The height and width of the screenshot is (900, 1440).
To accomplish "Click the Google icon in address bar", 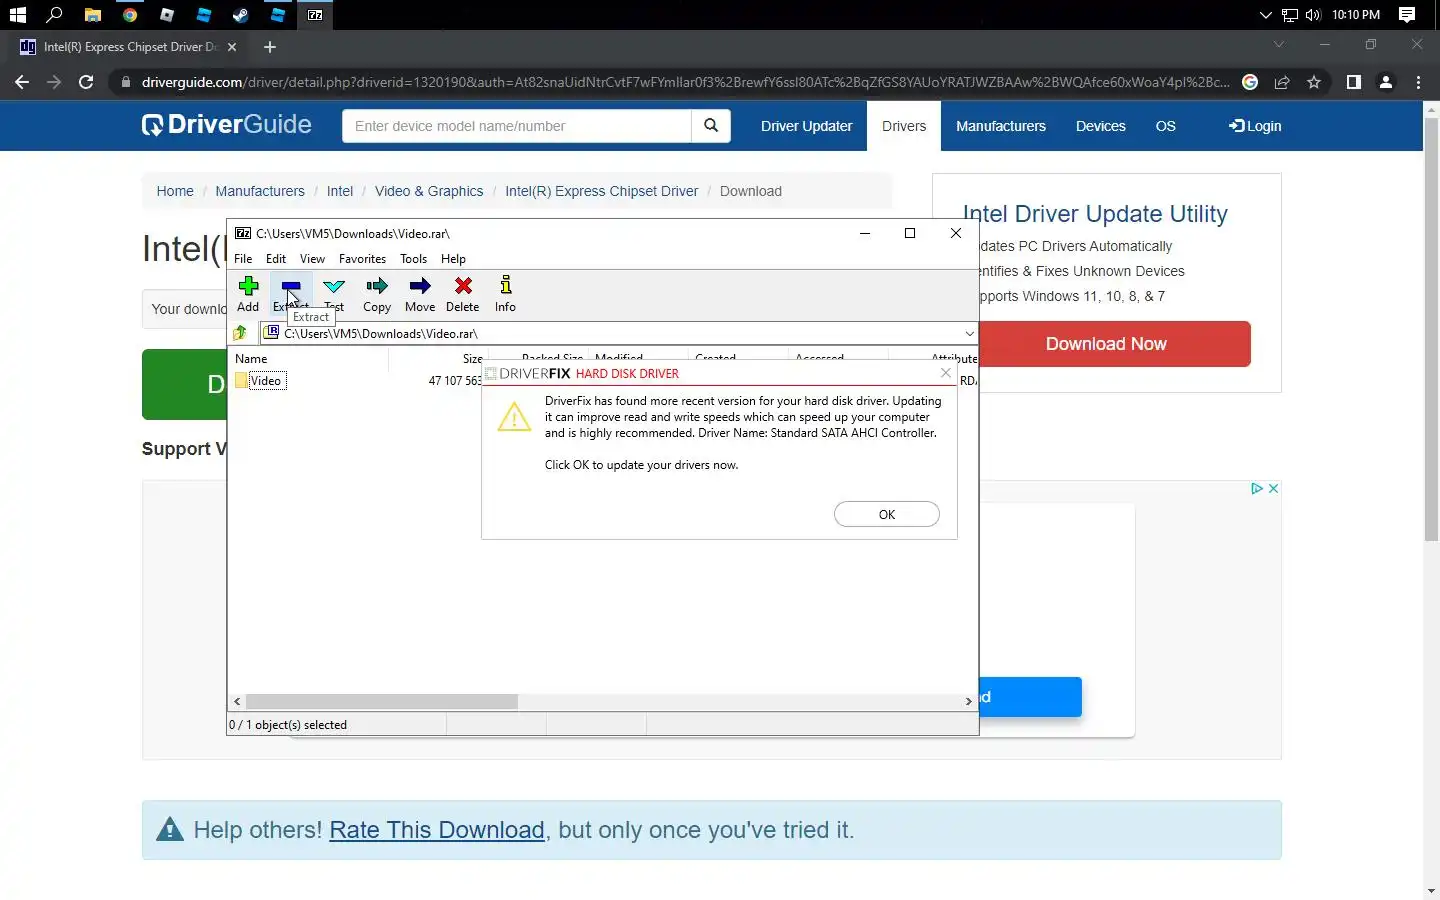I will (x=1250, y=82).
